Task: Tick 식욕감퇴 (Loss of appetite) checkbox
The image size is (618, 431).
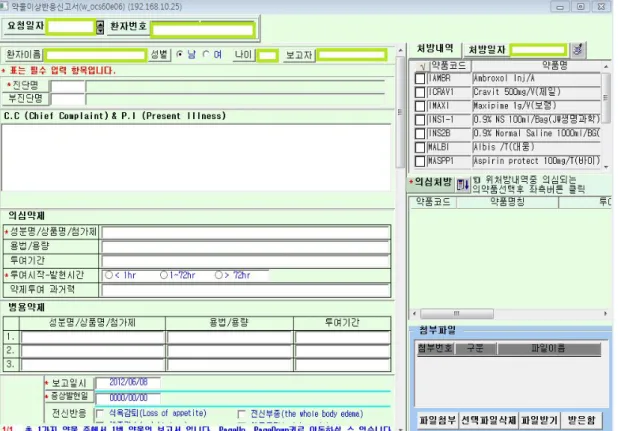Action: point(100,414)
